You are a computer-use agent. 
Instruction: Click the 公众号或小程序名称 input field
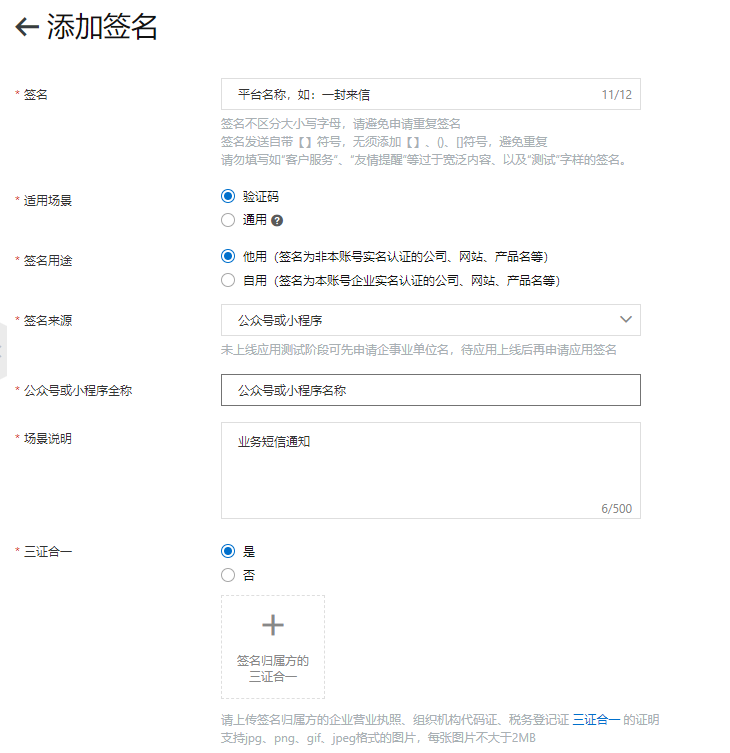[x=430, y=390]
